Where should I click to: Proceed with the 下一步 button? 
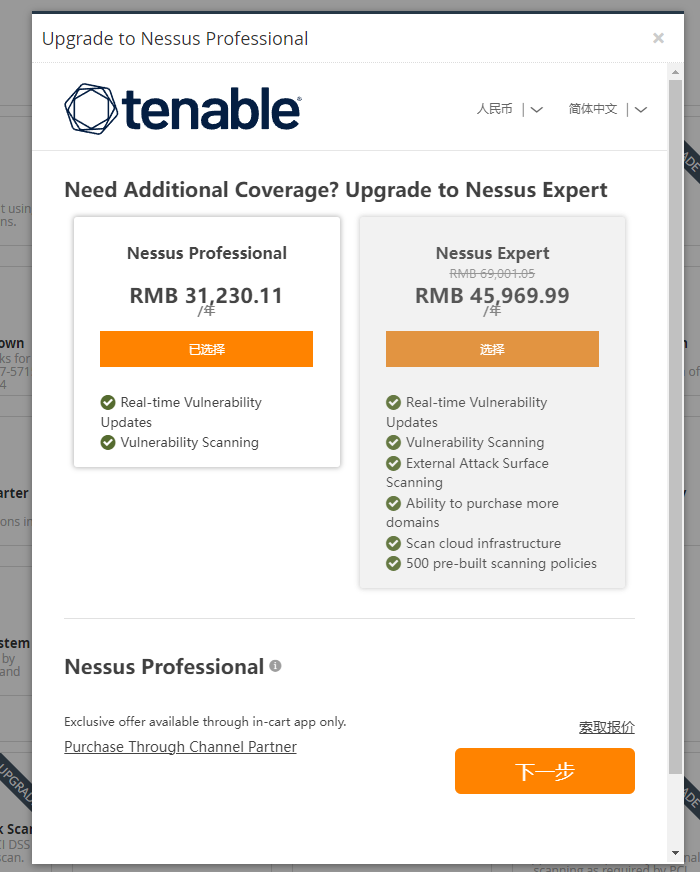(544, 771)
